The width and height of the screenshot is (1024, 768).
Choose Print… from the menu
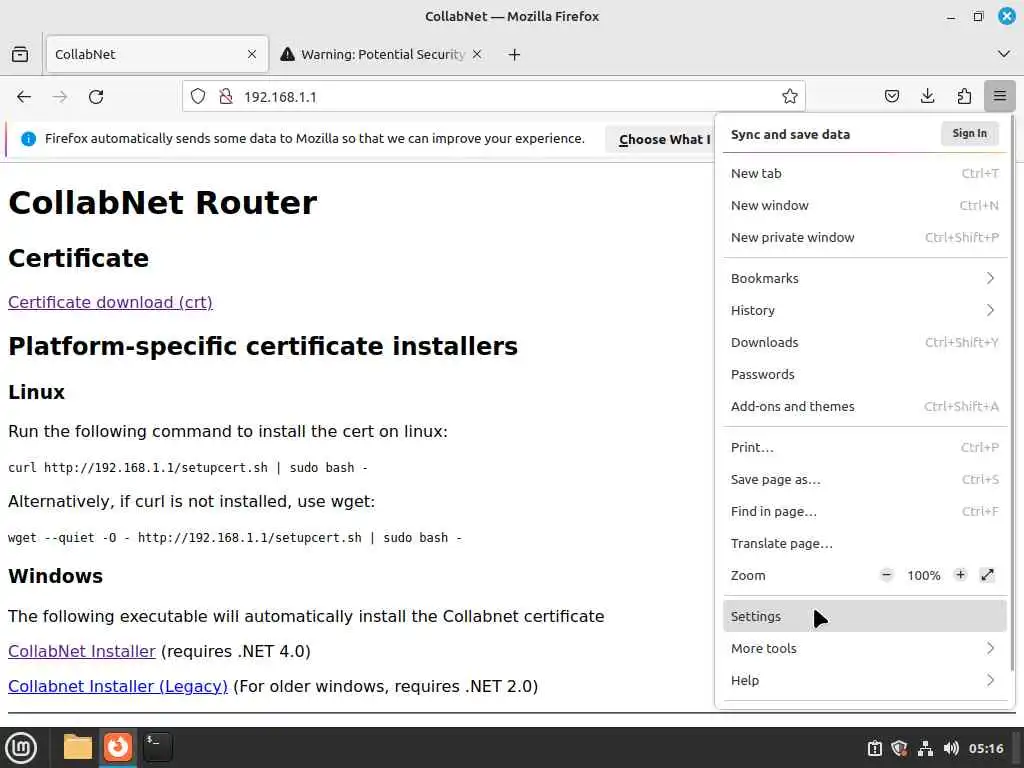(865, 447)
